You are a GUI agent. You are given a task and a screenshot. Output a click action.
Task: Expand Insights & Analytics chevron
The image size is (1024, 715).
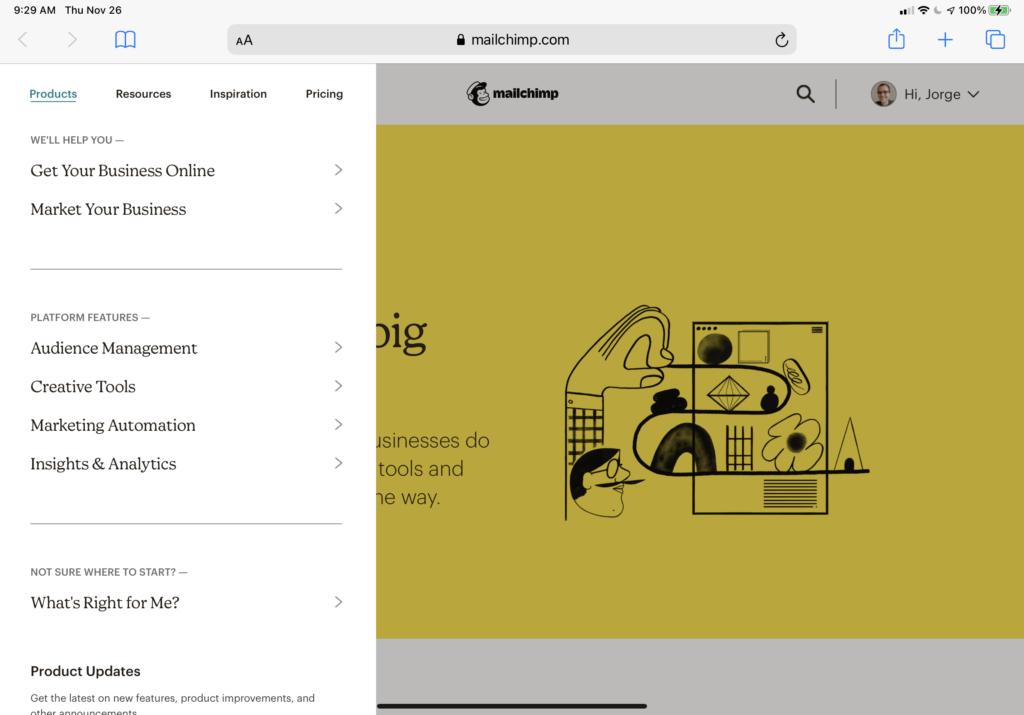pyautogui.click(x=338, y=463)
